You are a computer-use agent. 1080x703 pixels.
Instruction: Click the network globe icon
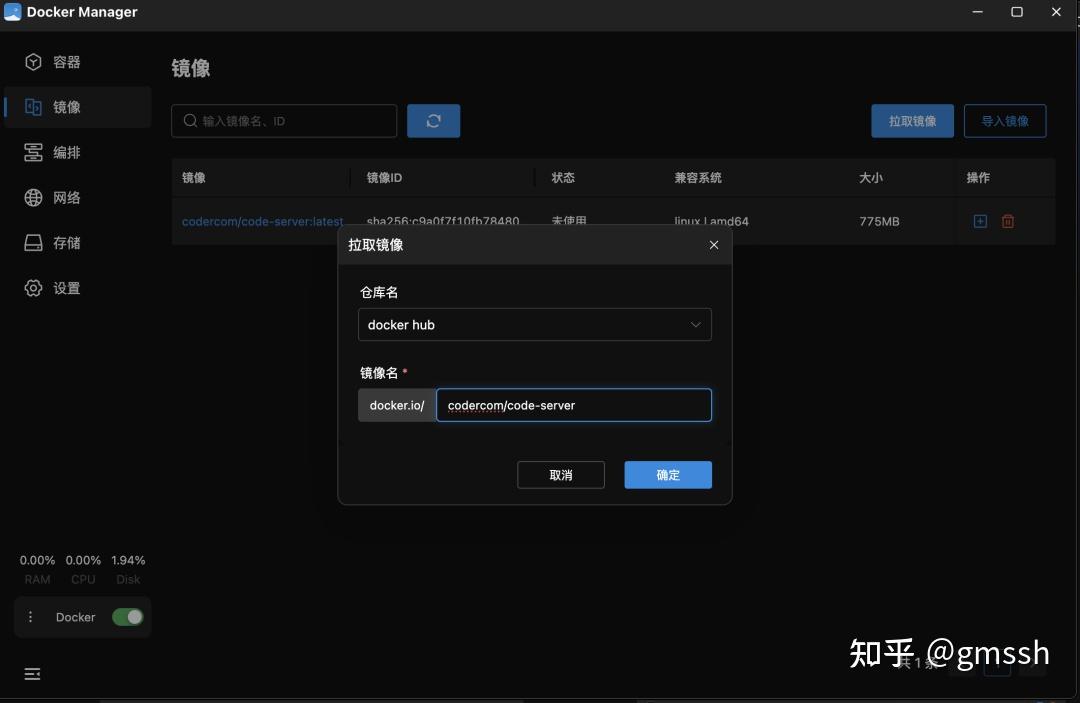33,198
